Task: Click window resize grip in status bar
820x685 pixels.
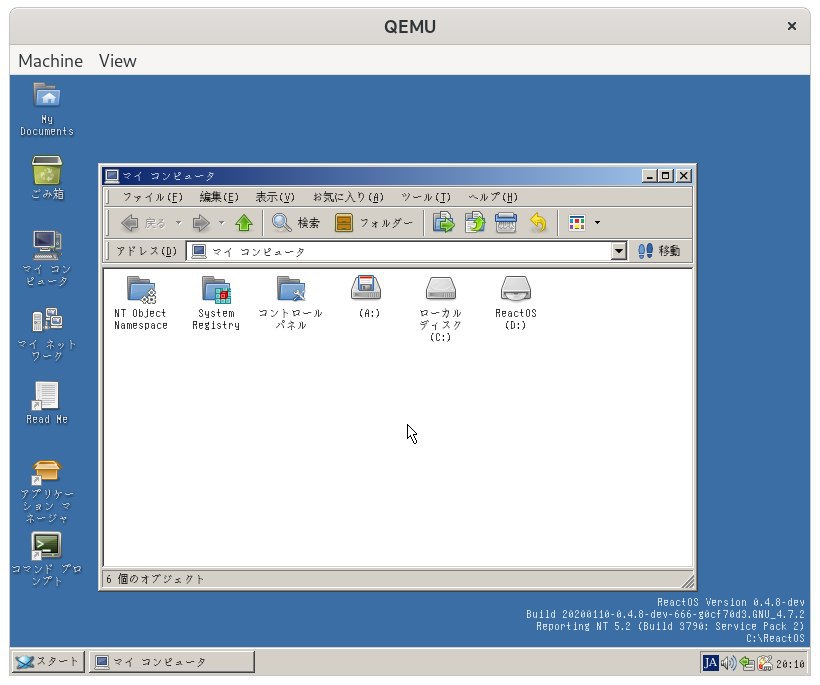Action: click(x=688, y=581)
